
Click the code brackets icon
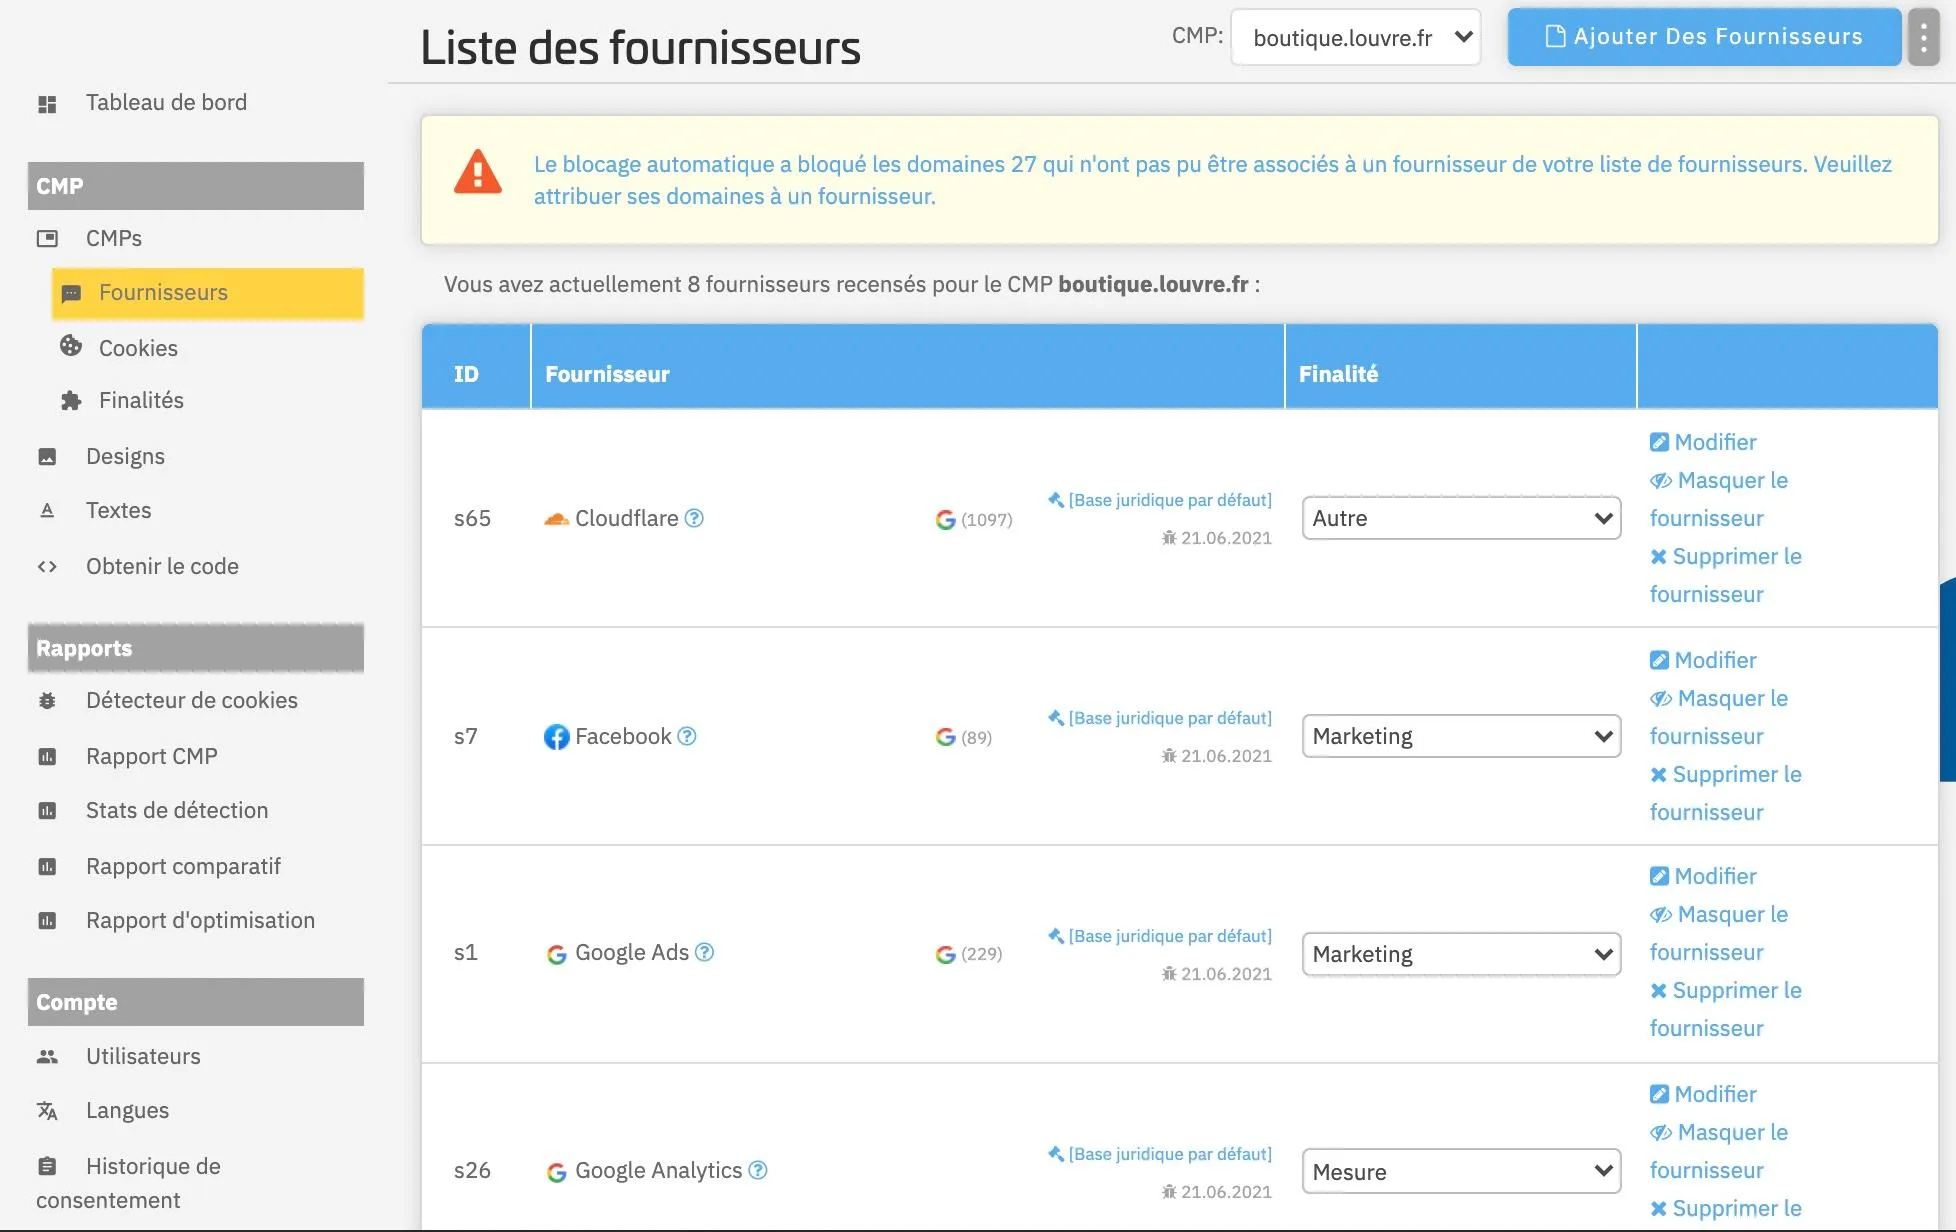pos(47,567)
